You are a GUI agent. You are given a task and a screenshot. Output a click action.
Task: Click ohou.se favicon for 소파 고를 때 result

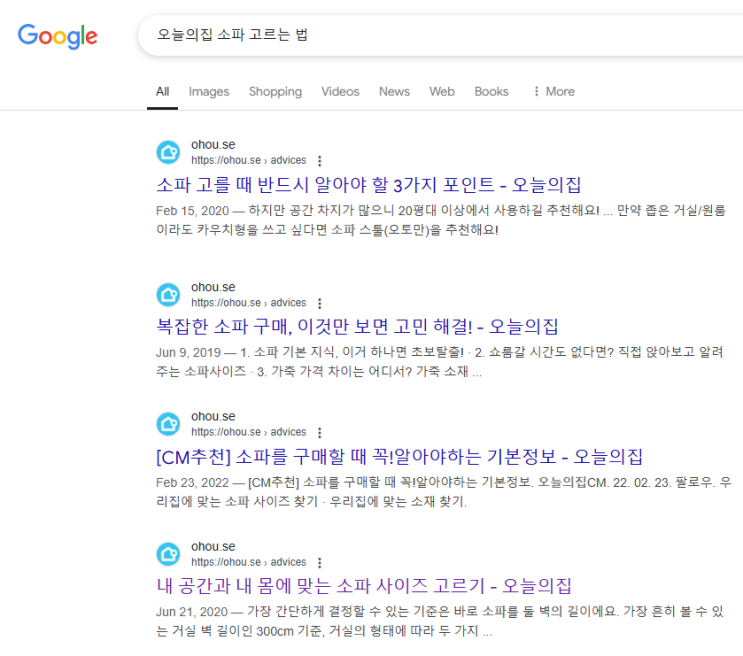(168, 152)
